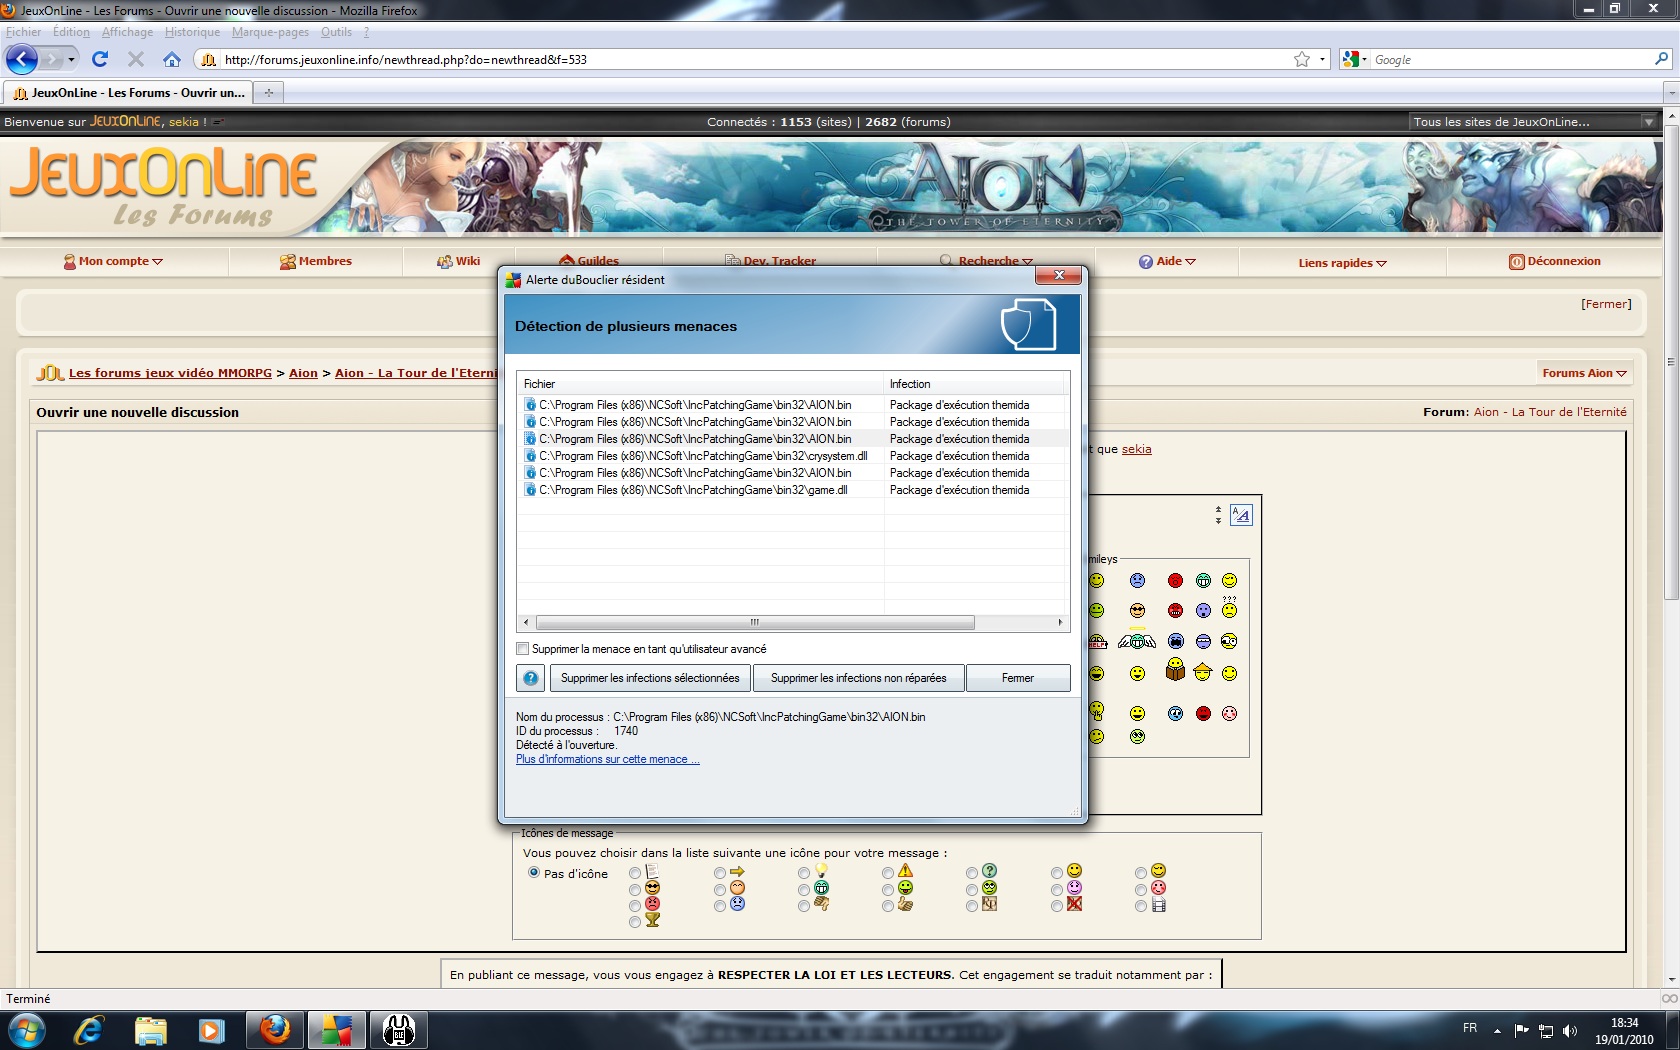Screen dimensions: 1680x1050
Task: Select the warning triangle message icon radio
Action: 888,873
